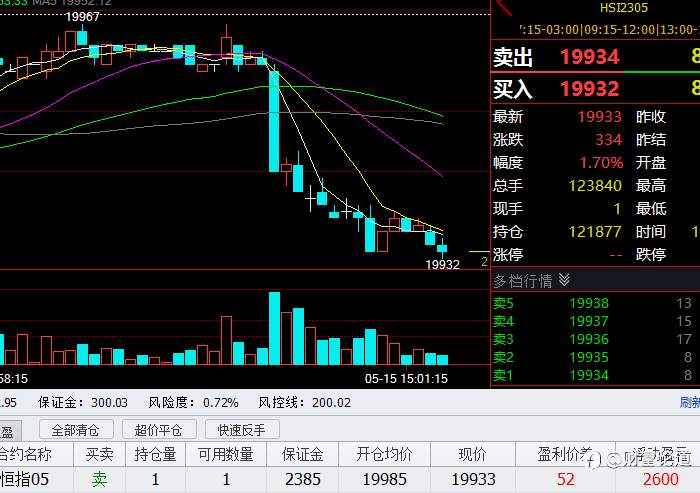700x493 pixels.
Task: Click the 昨结 label
Action: click(651, 140)
